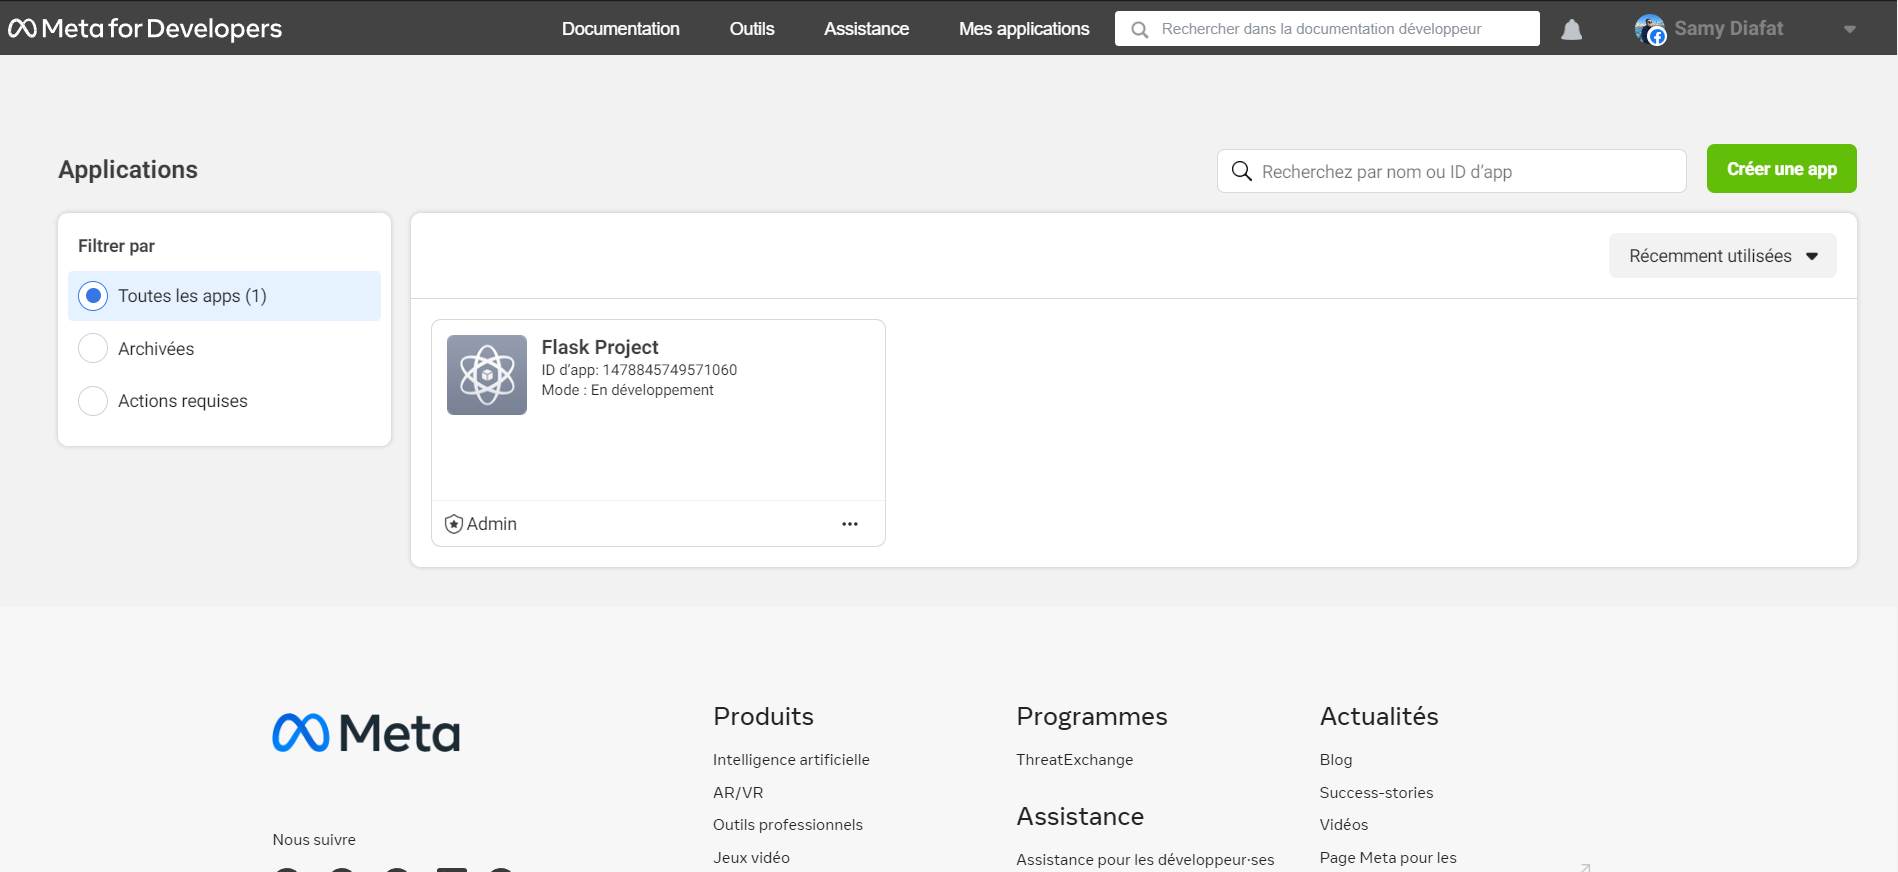Click the Créer une app button
This screenshot has width=1898, height=872.
click(x=1781, y=169)
